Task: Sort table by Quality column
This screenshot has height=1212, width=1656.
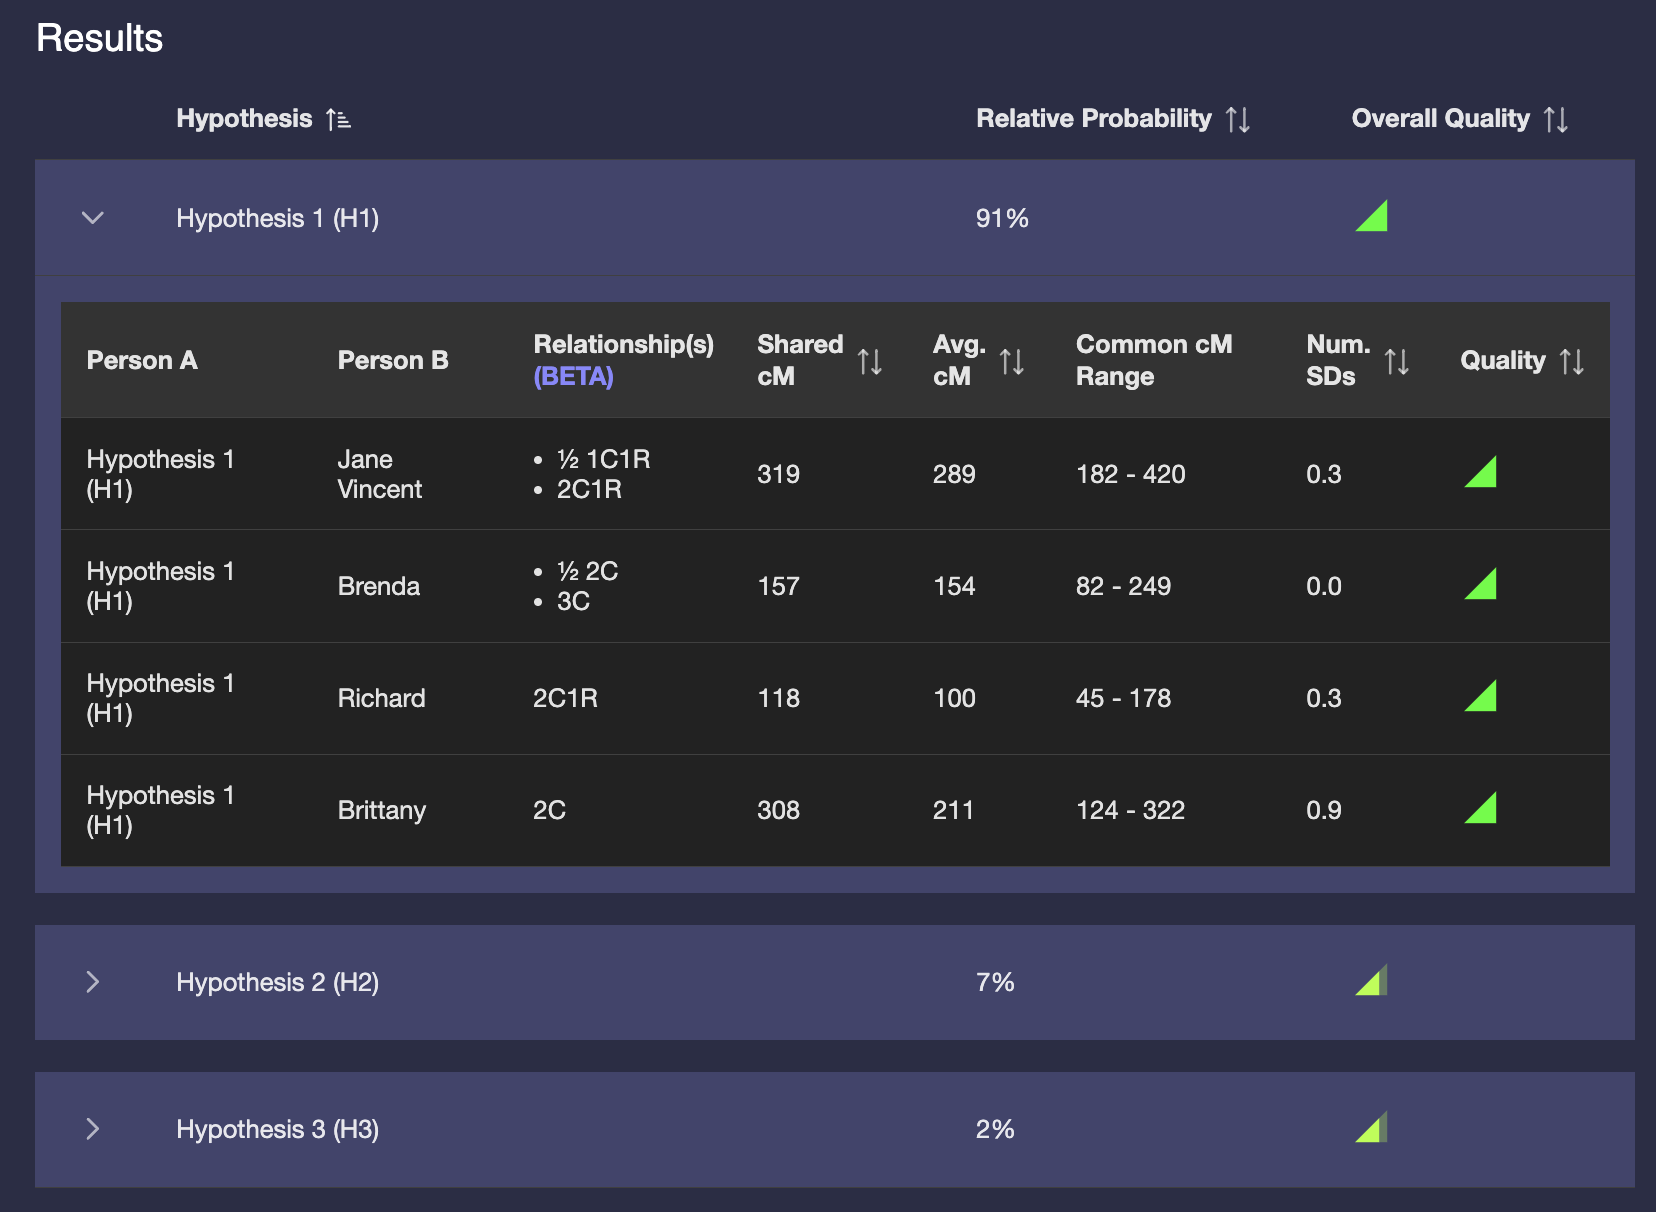Action: (1571, 361)
